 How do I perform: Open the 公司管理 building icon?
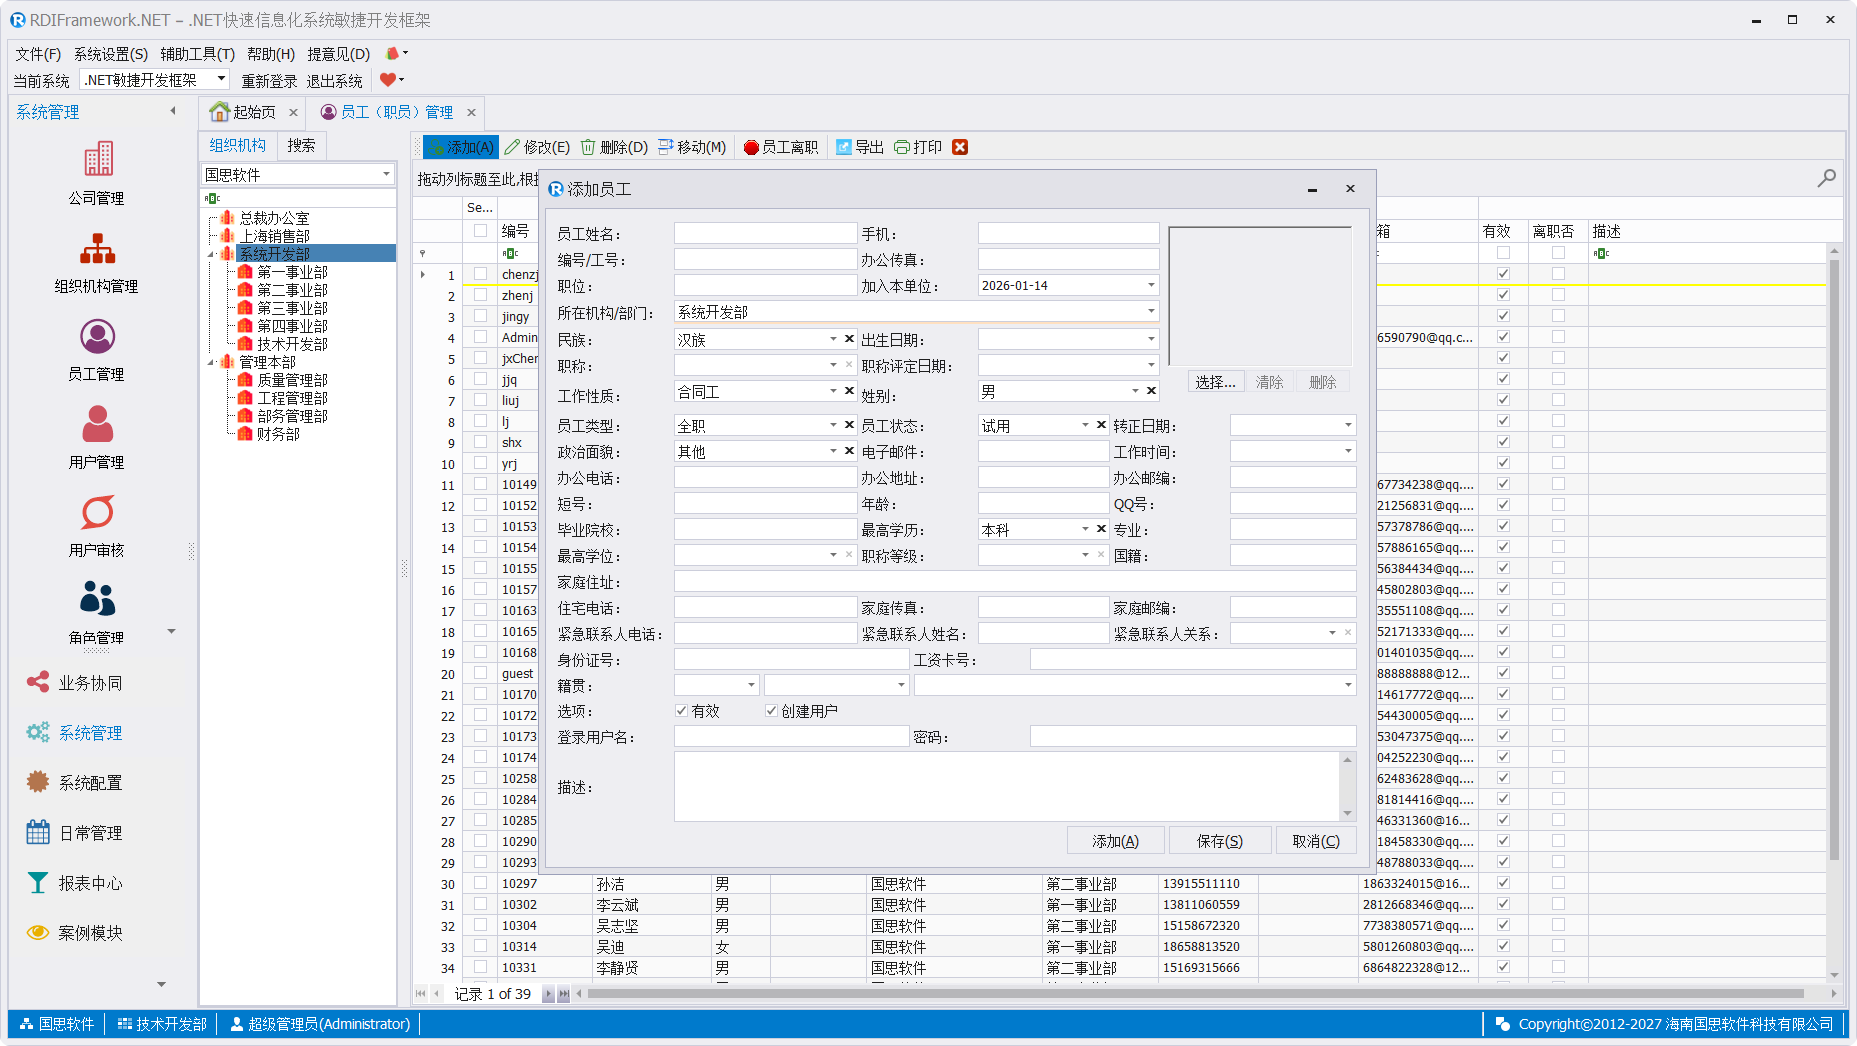click(x=97, y=160)
